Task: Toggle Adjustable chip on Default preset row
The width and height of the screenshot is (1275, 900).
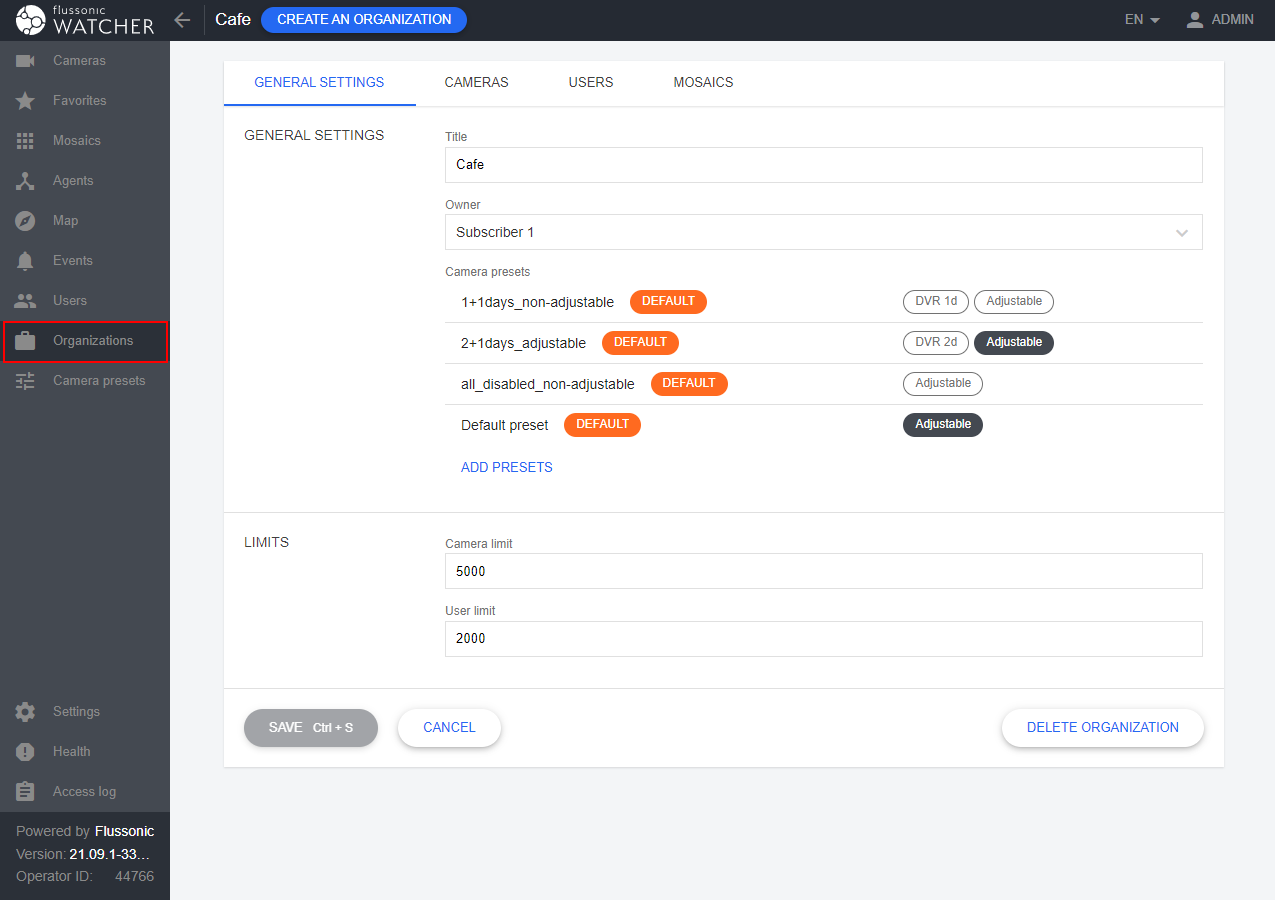Action: click(x=942, y=424)
